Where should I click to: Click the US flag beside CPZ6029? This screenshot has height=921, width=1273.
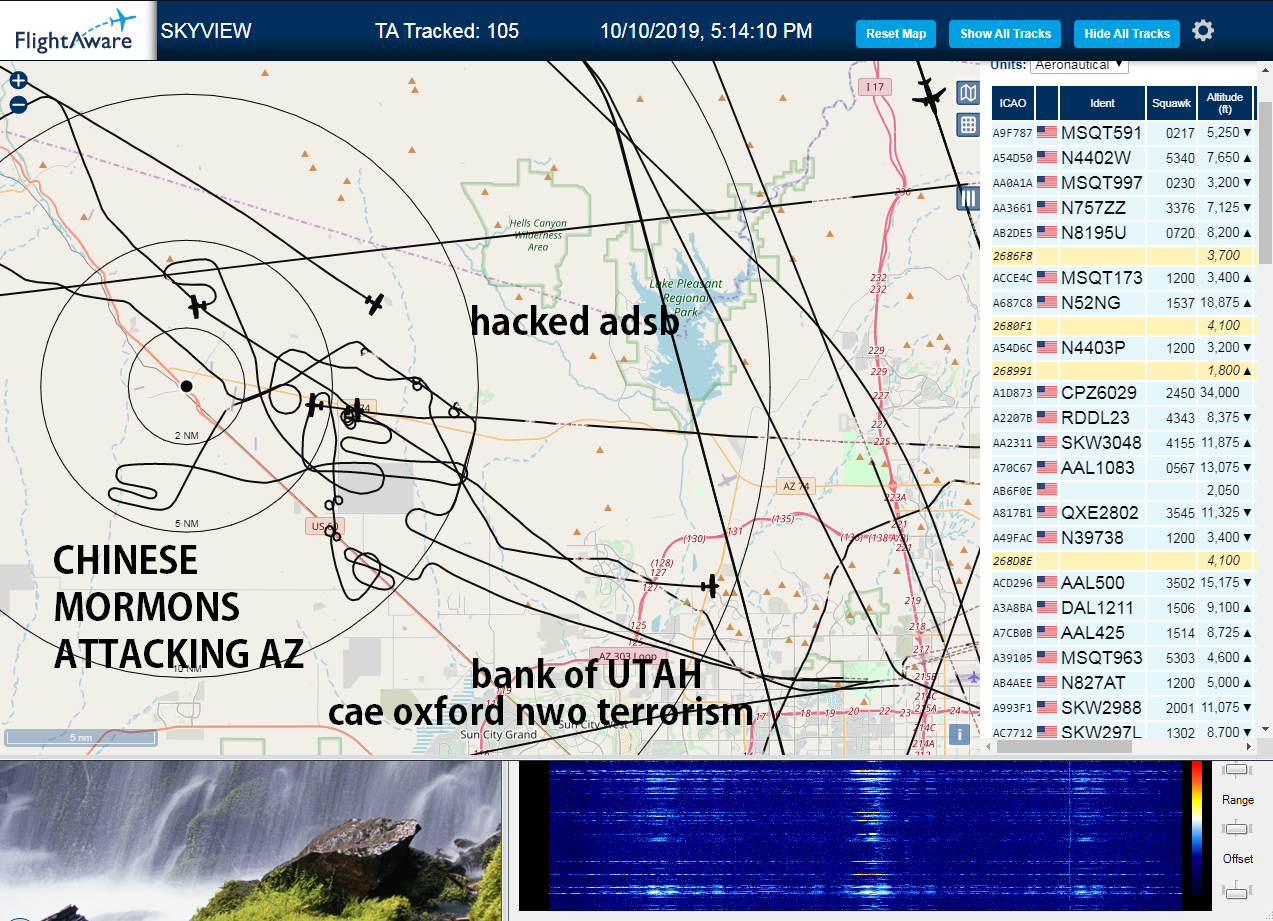pyautogui.click(x=1047, y=392)
